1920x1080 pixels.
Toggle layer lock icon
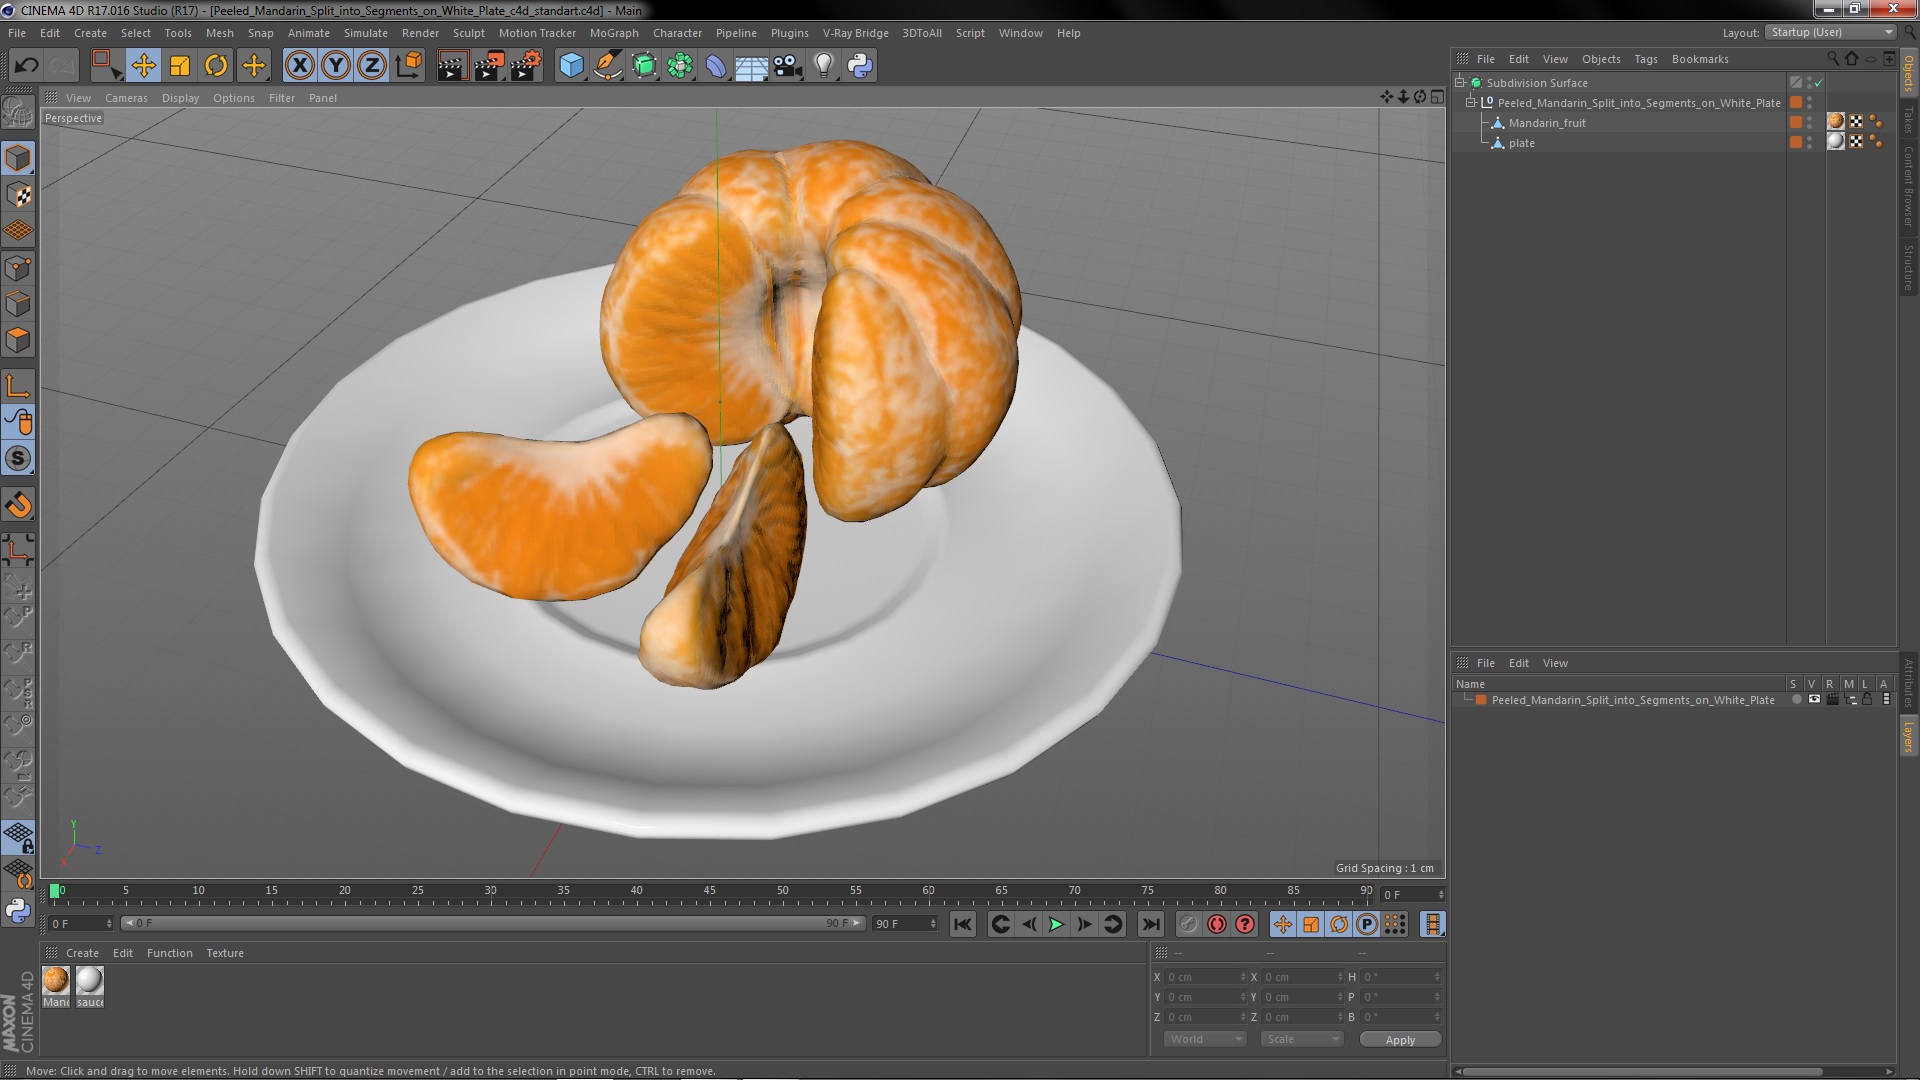pos(1867,700)
